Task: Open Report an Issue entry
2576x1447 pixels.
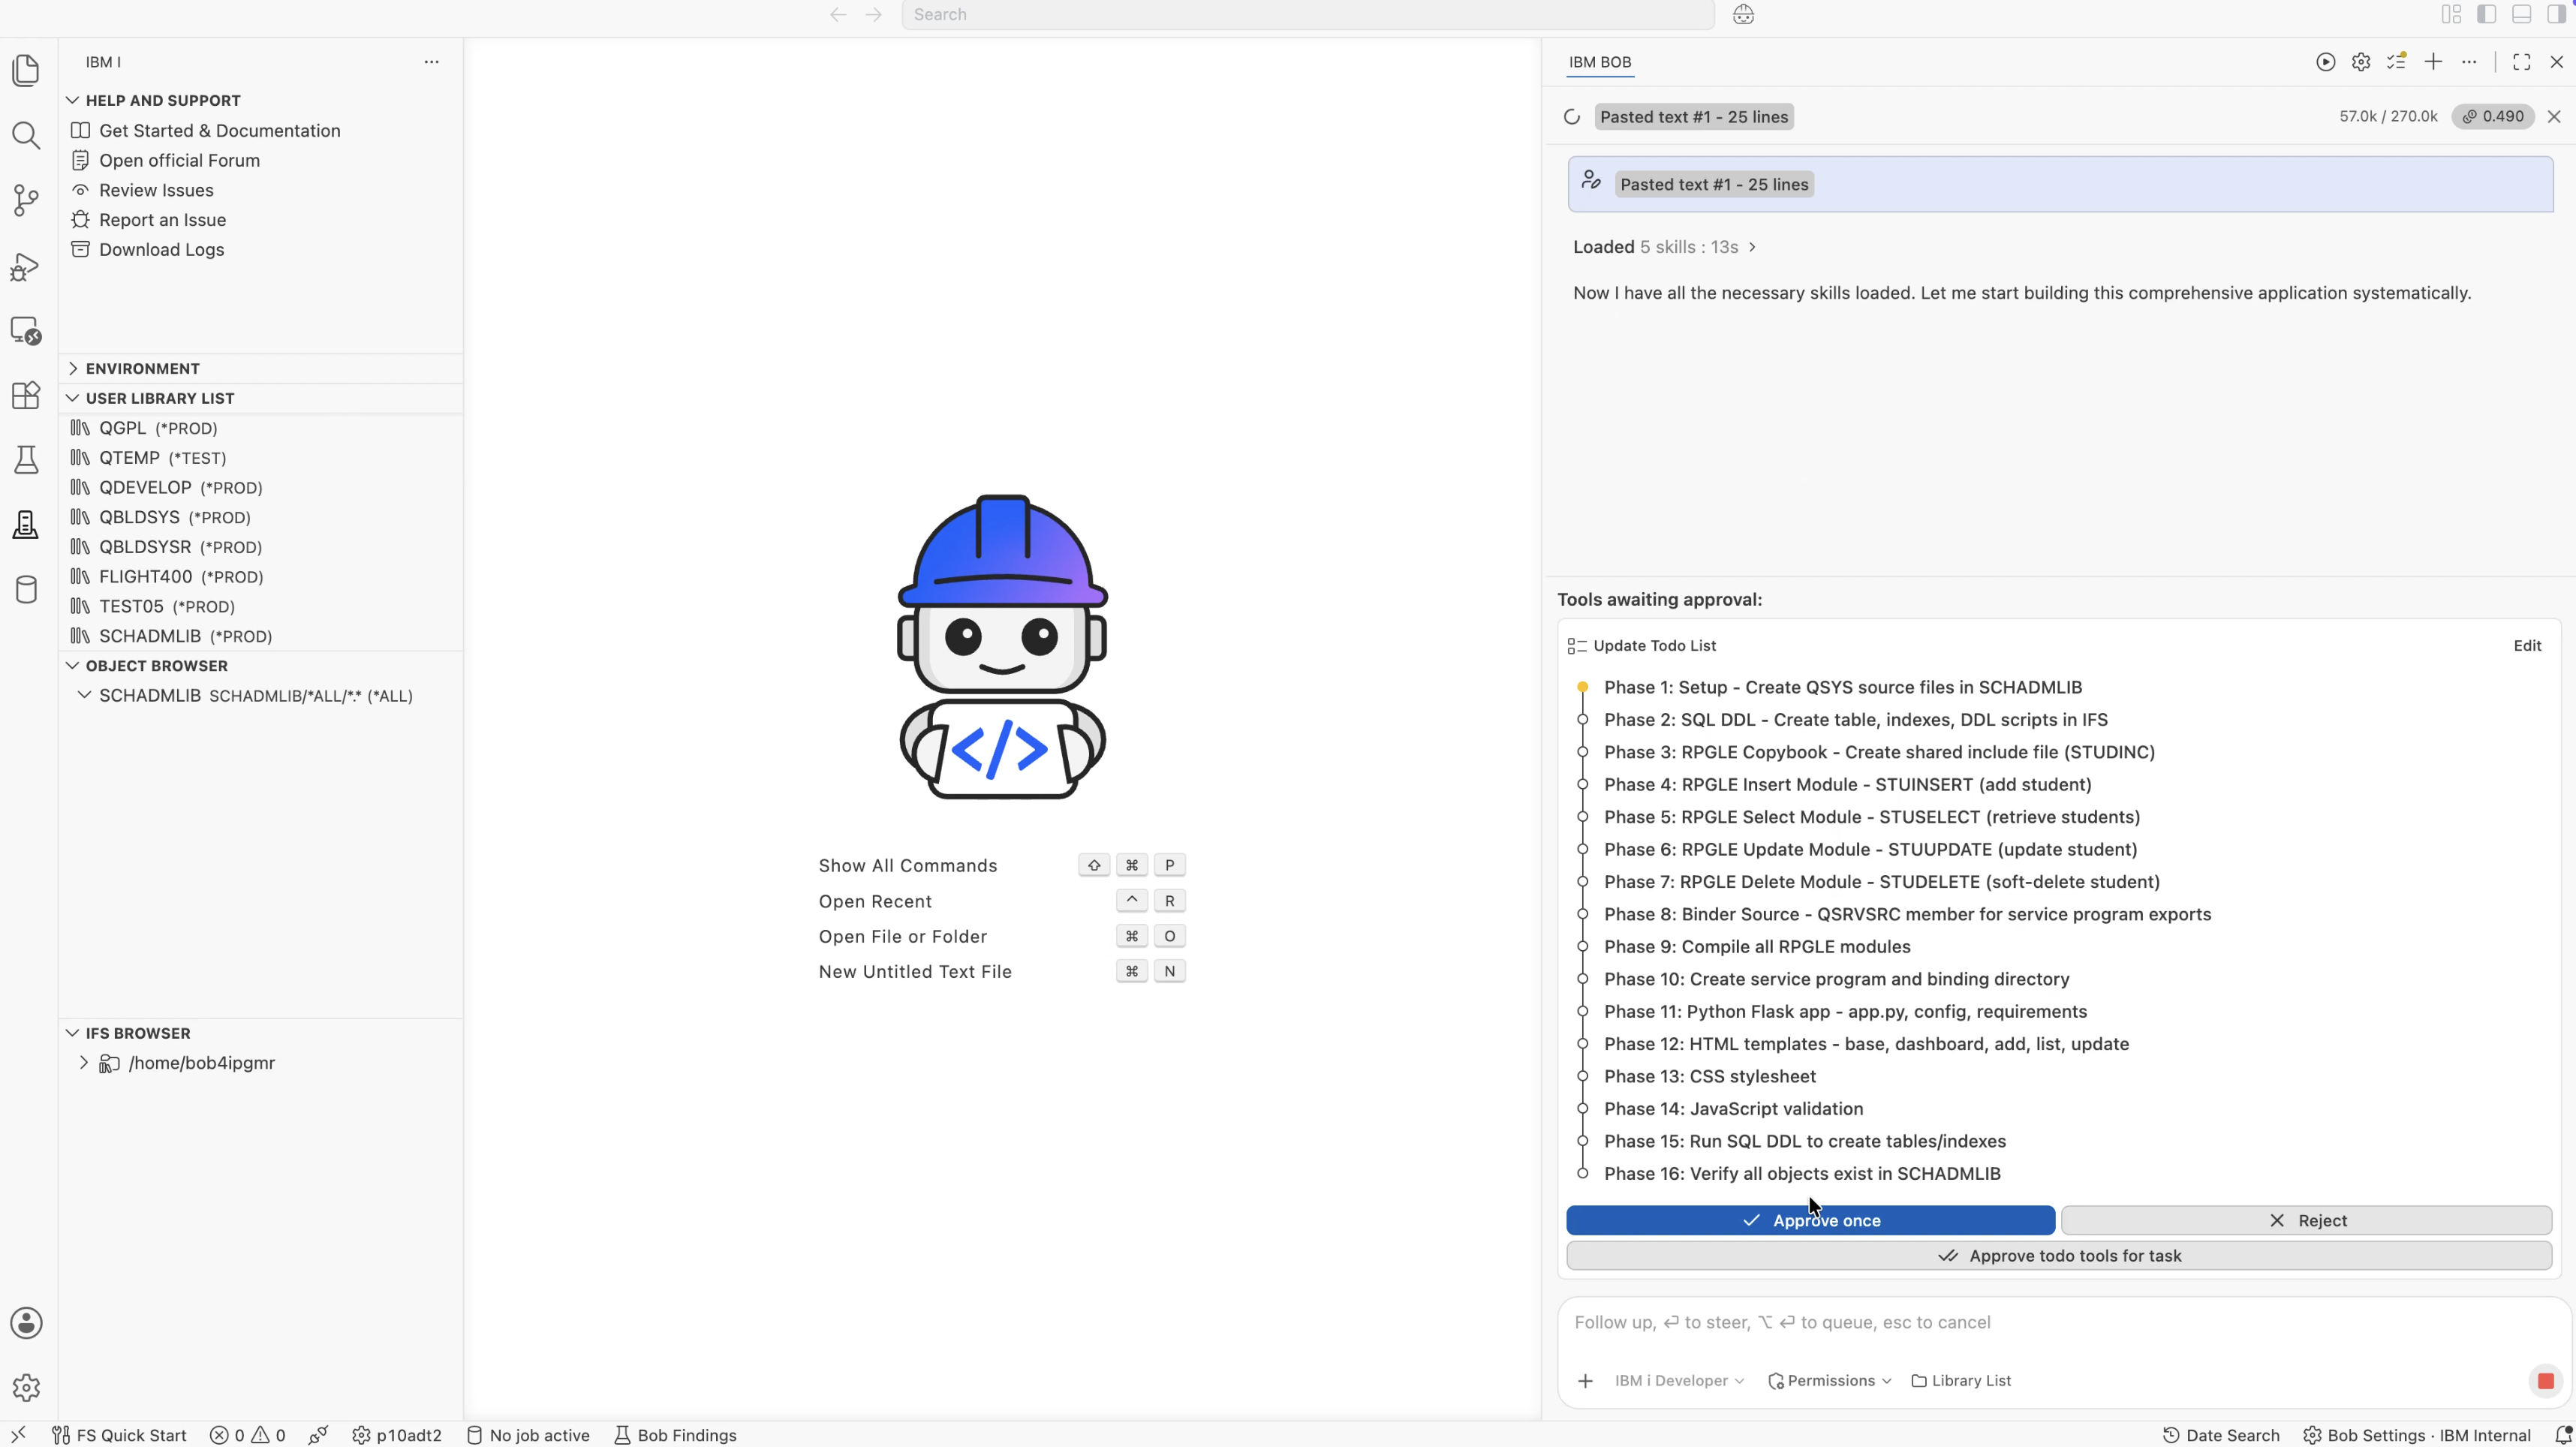Action: pyautogui.click(x=162, y=220)
